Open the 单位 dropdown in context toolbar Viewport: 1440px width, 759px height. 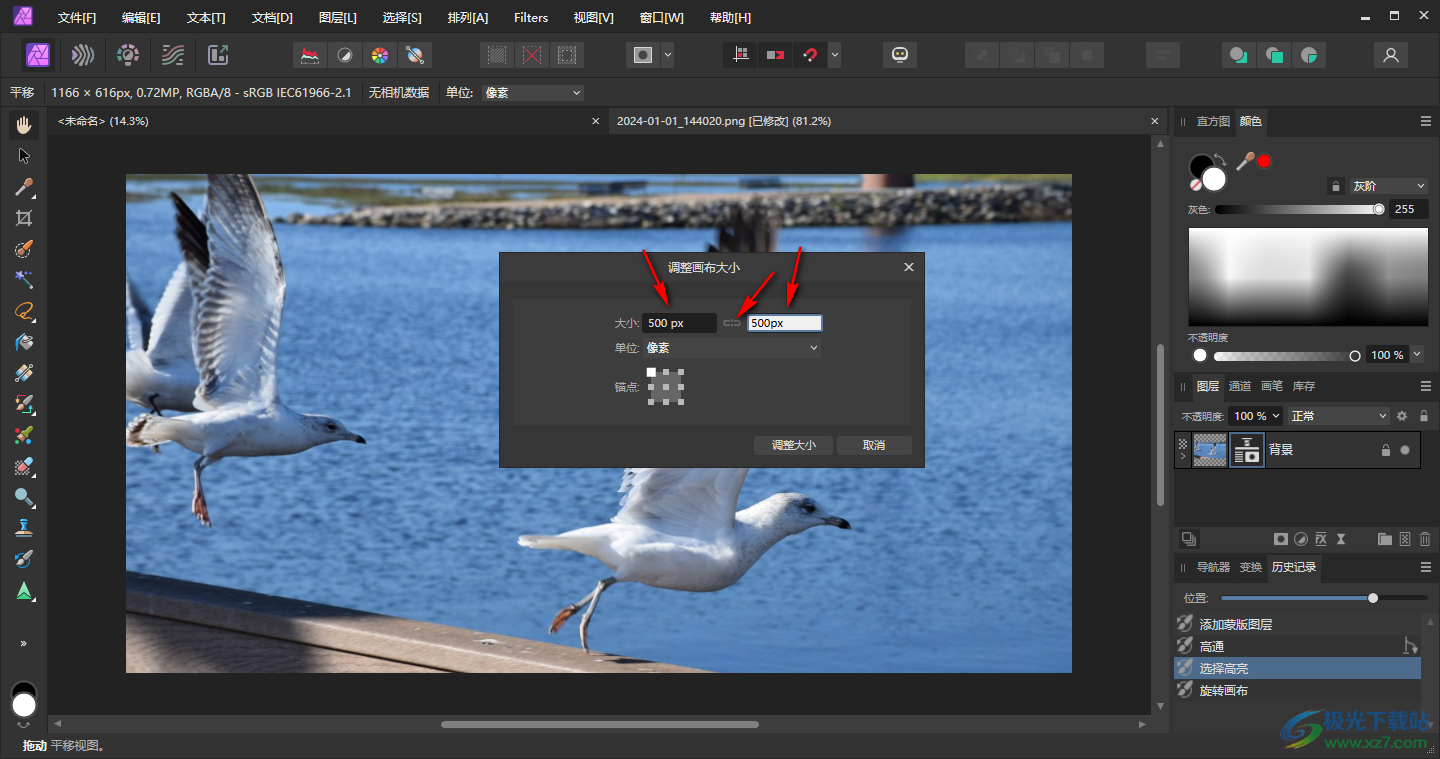pos(532,93)
